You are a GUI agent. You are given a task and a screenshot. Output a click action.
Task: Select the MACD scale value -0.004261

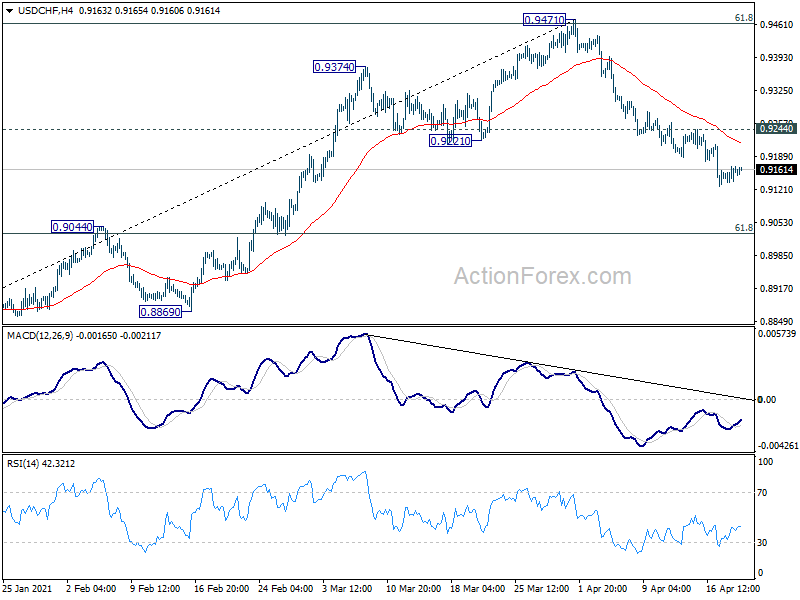[x=778, y=445]
